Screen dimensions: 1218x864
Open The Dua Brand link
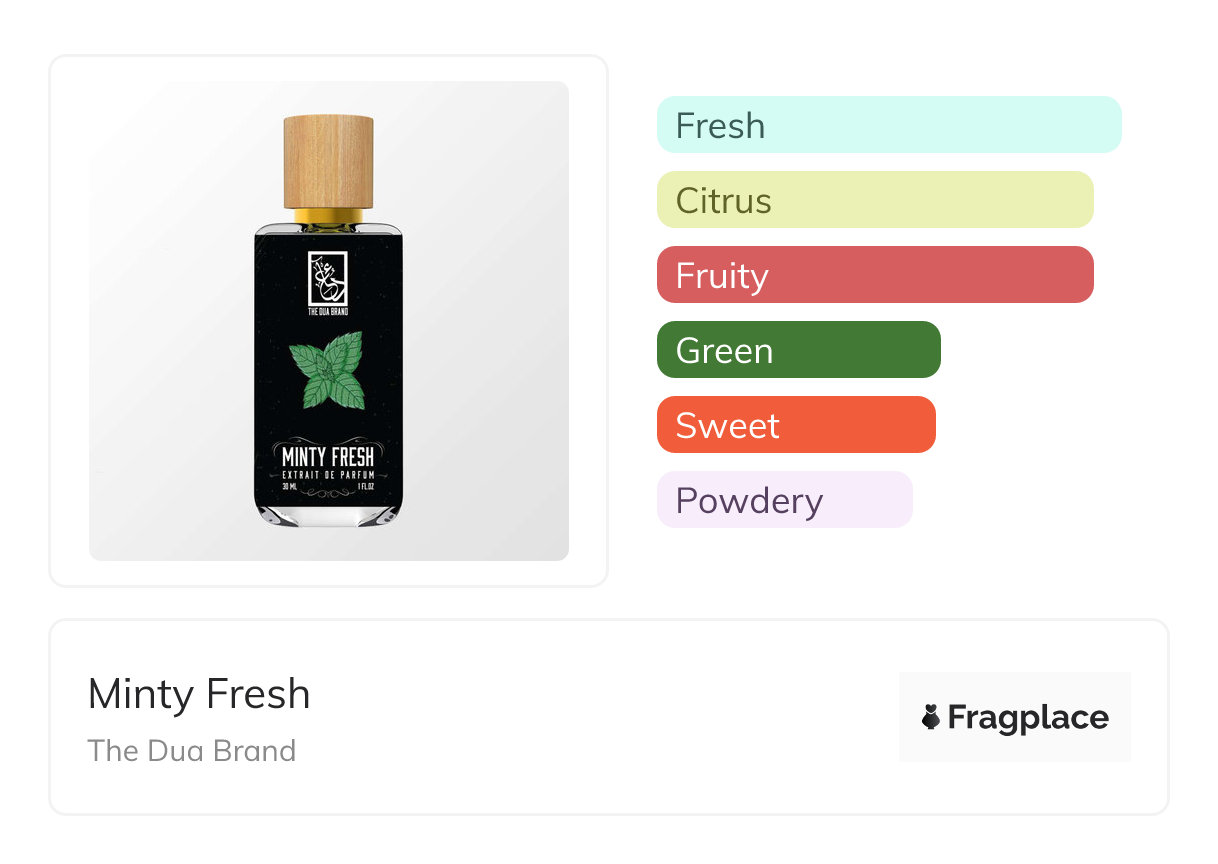(192, 751)
